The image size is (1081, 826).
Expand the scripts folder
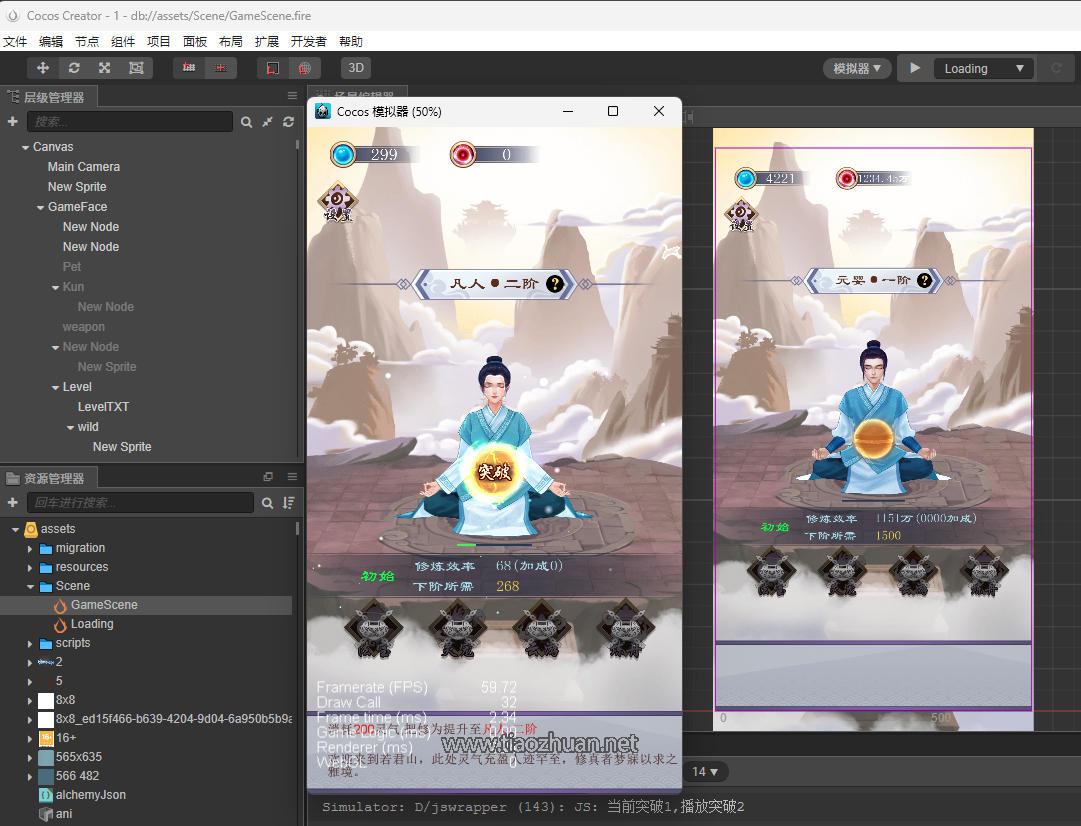(x=30, y=644)
